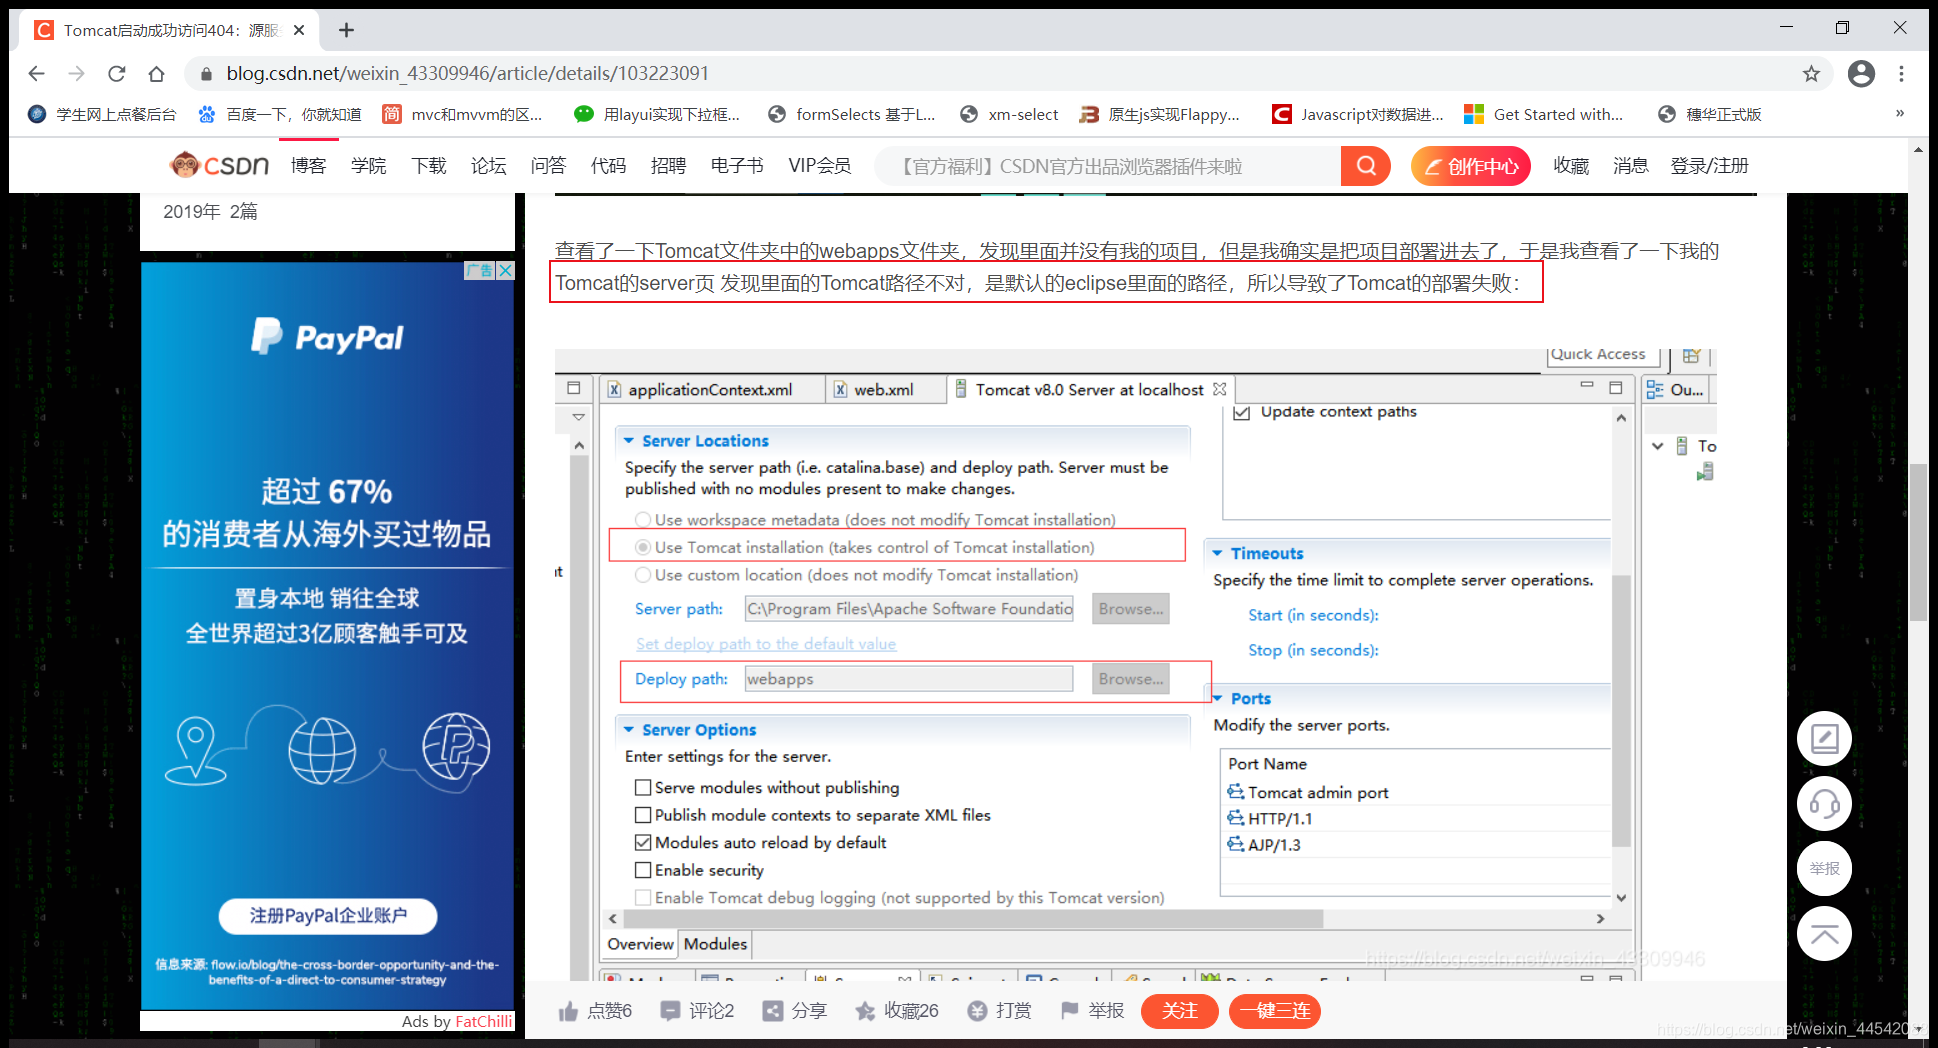Select Use custom location radio button
Image resolution: width=1938 pixels, height=1048 pixels.
click(x=643, y=575)
